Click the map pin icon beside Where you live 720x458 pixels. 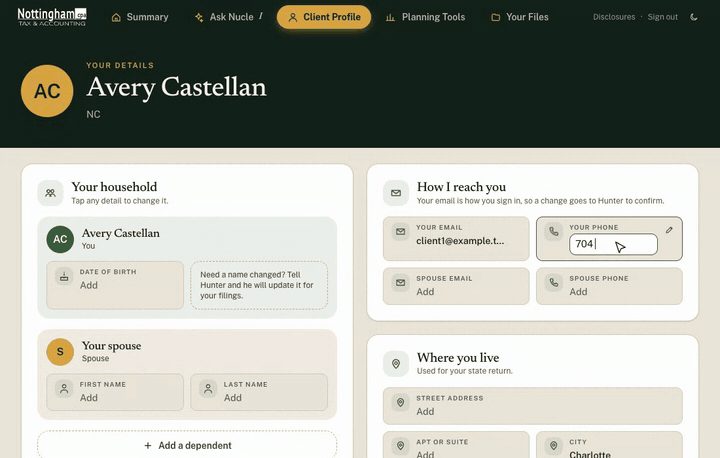coord(396,364)
